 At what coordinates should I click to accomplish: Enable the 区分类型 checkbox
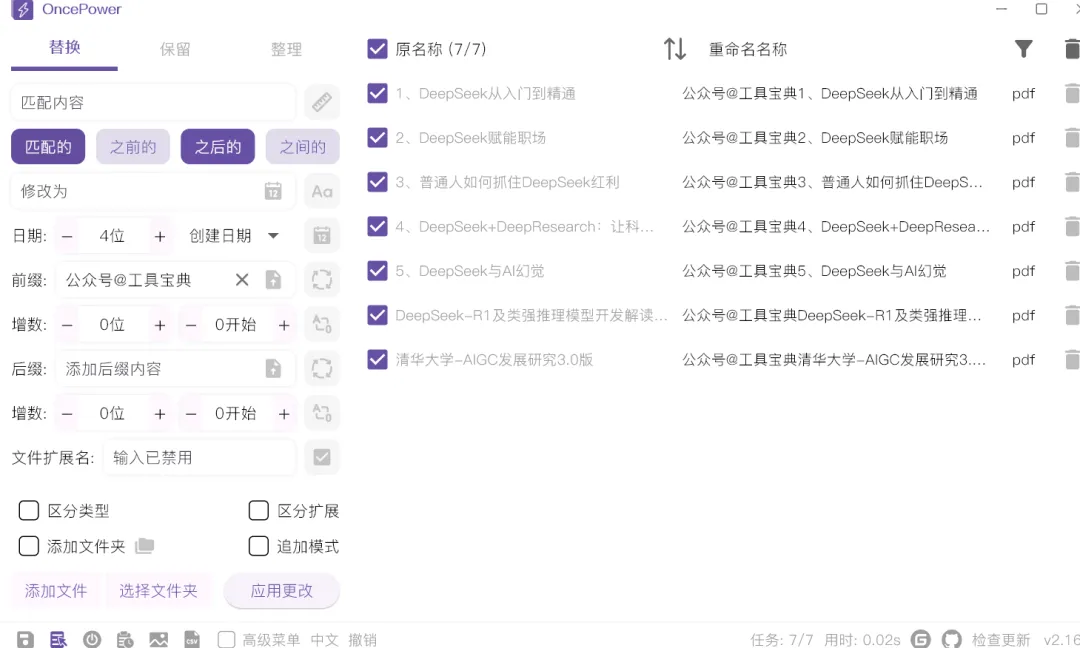click(x=28, y=510)
